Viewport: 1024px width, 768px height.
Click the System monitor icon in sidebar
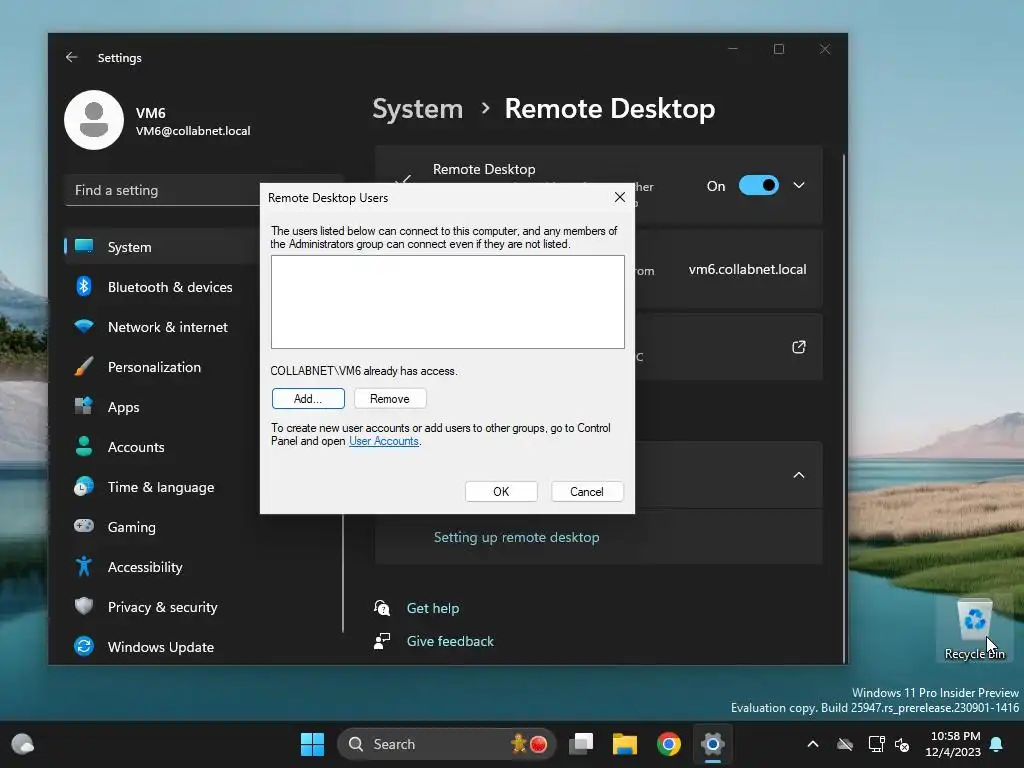tap(84, 246)
